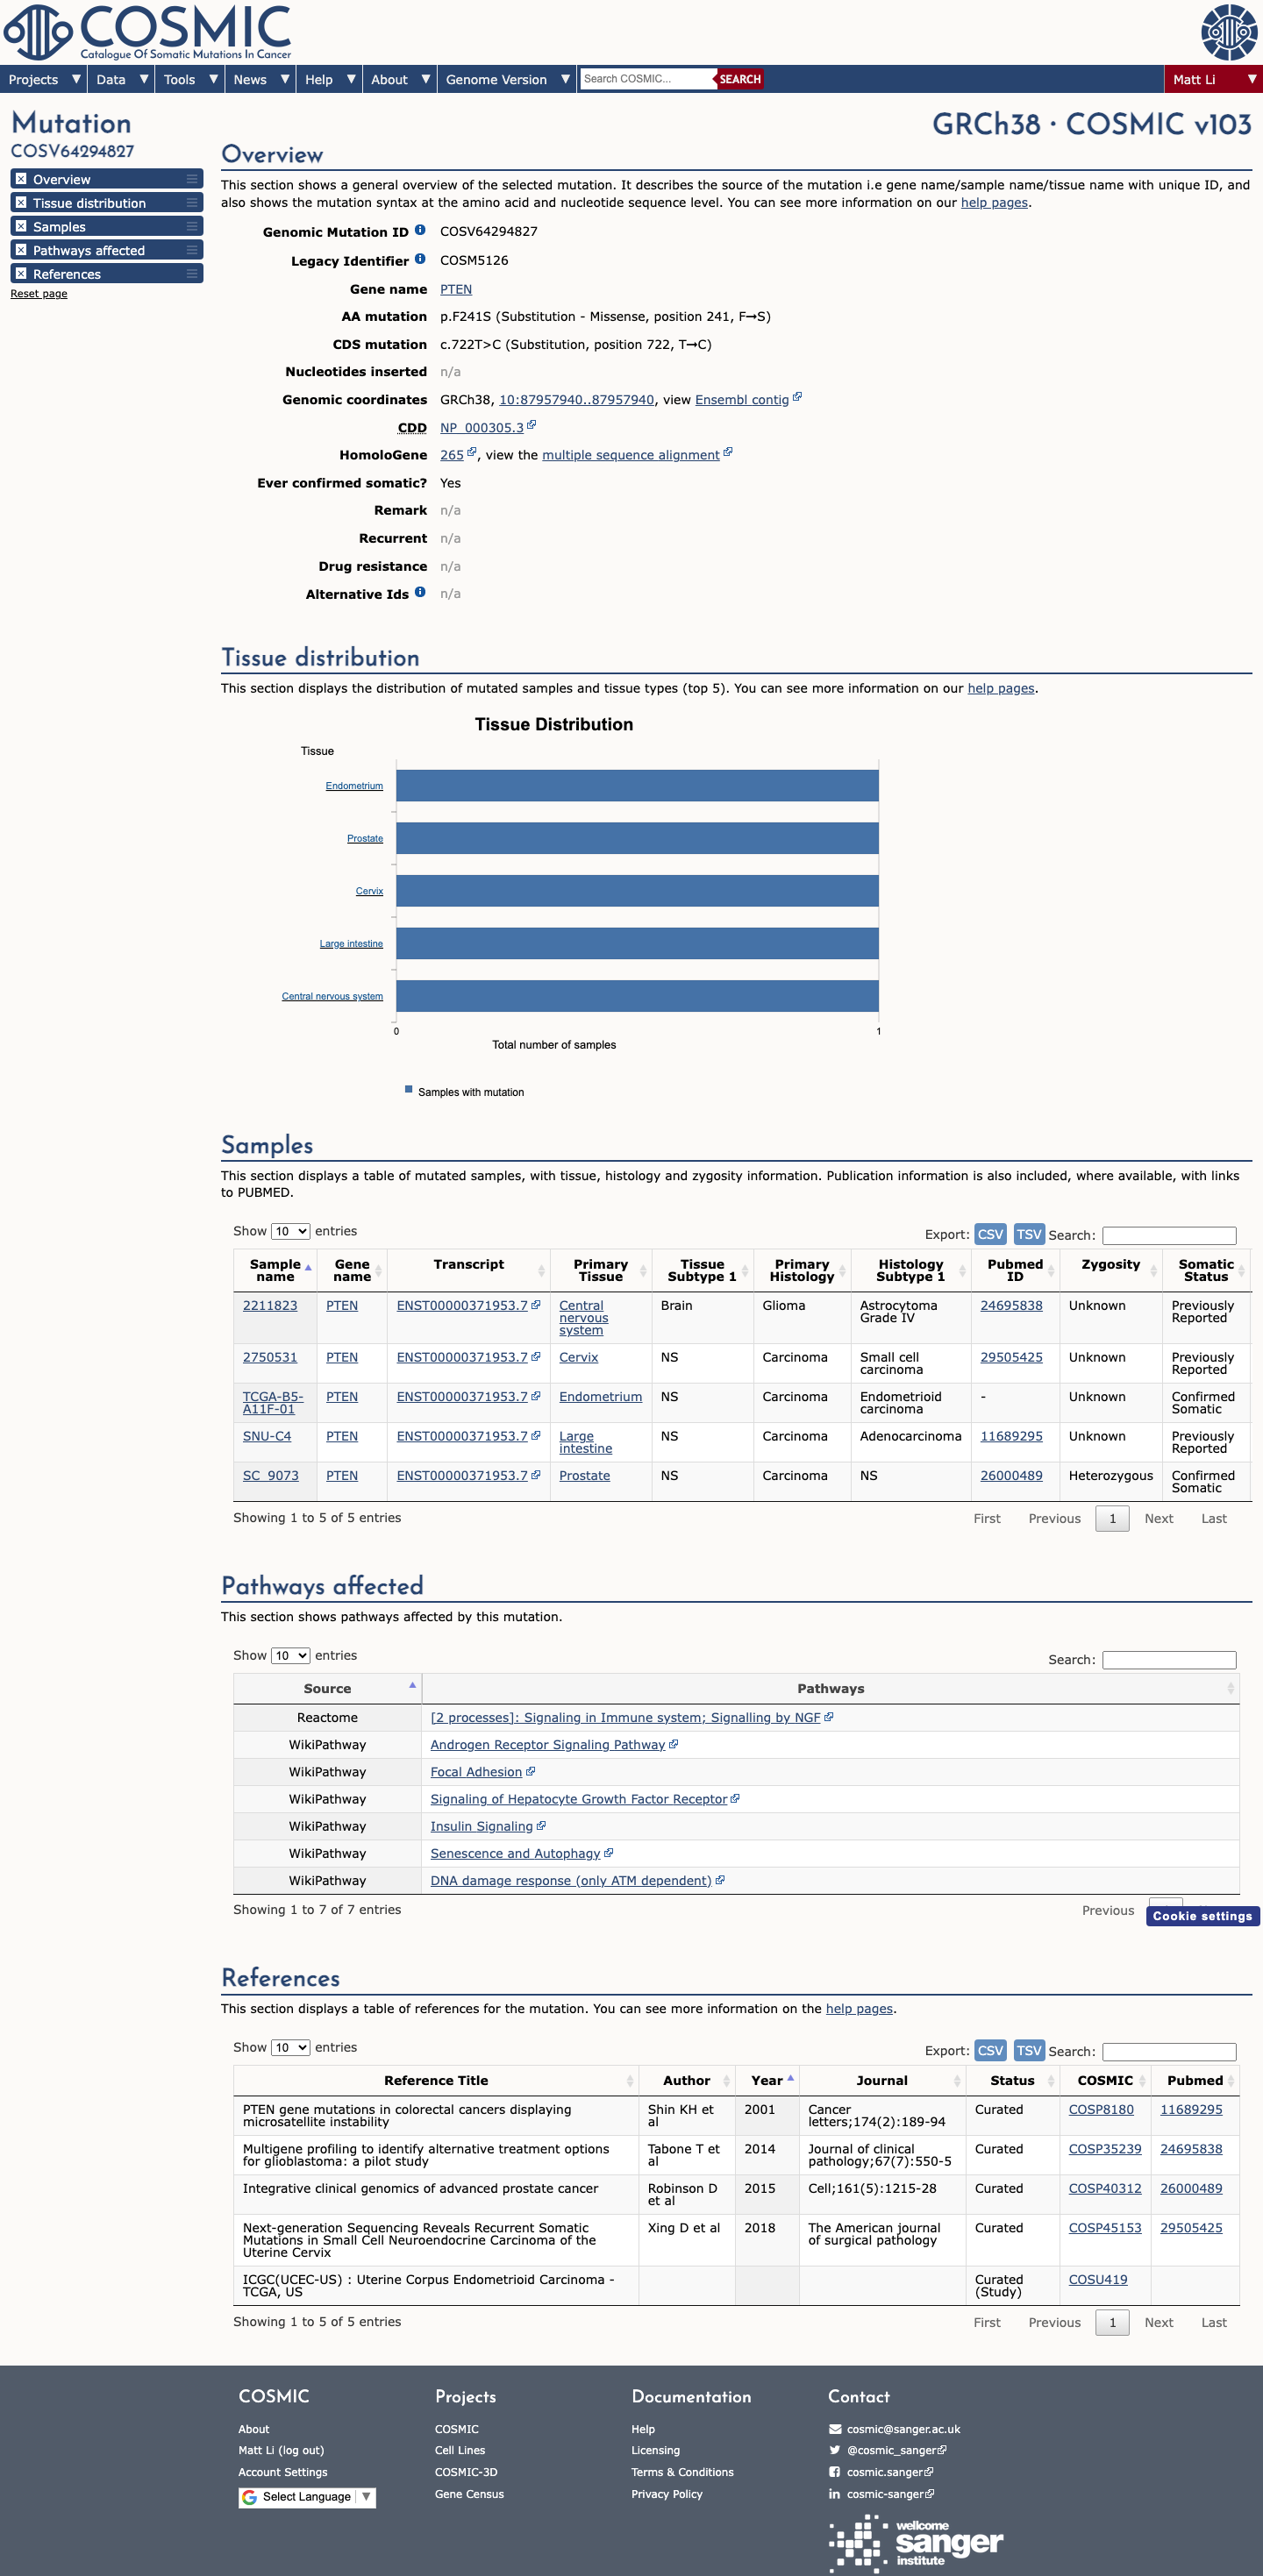Open Cookie settings
The height and width of the screenshot is (2576, 1263).
coord(1202,1916)
